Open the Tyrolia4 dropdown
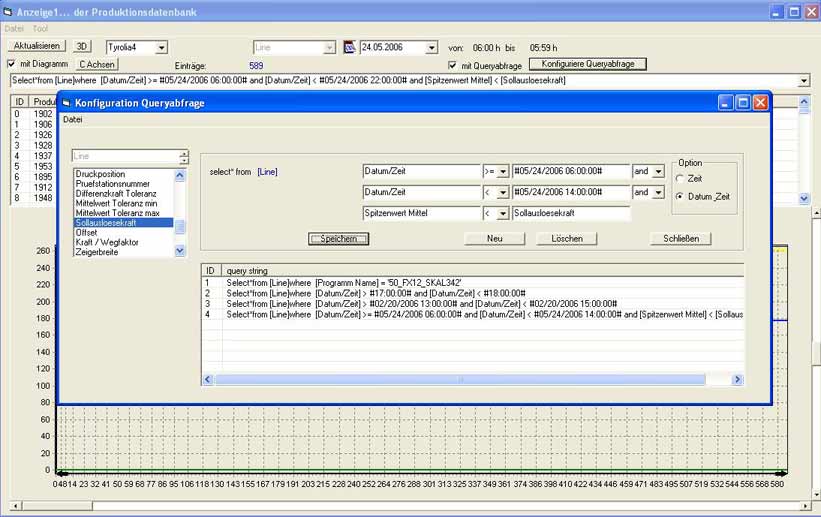The width and height of the screenshot is (821, 517). pyautogui.click(x=161, y=48)
